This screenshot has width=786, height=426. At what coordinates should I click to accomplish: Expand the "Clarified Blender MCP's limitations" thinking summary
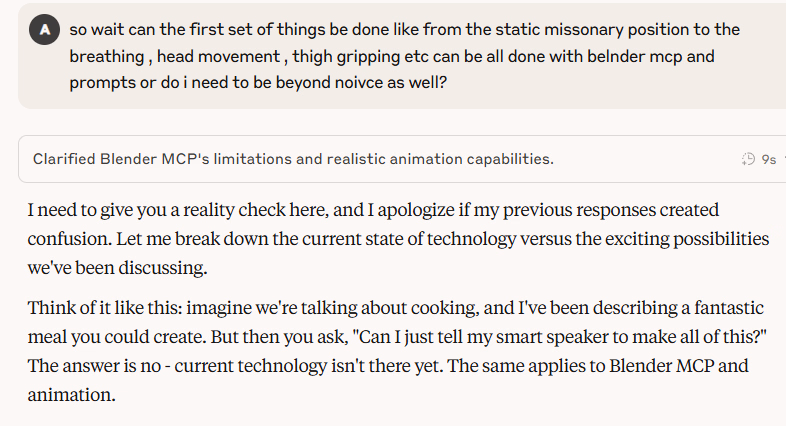(x=293, y=159)
